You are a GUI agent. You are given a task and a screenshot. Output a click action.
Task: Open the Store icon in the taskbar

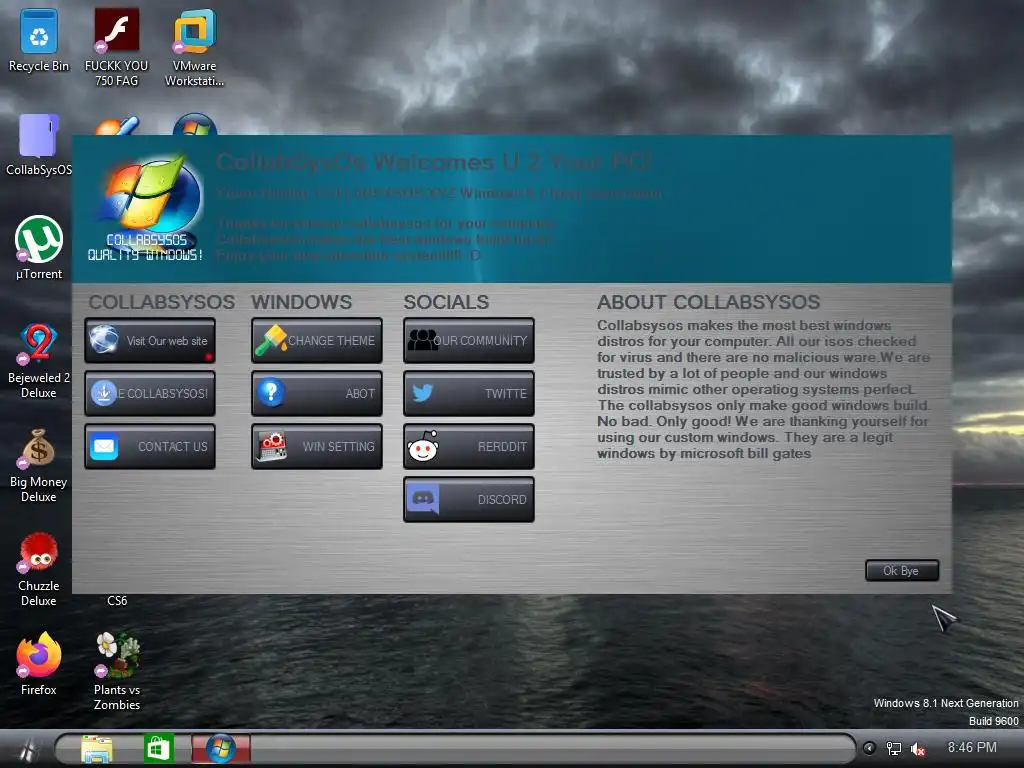(159, 748)
